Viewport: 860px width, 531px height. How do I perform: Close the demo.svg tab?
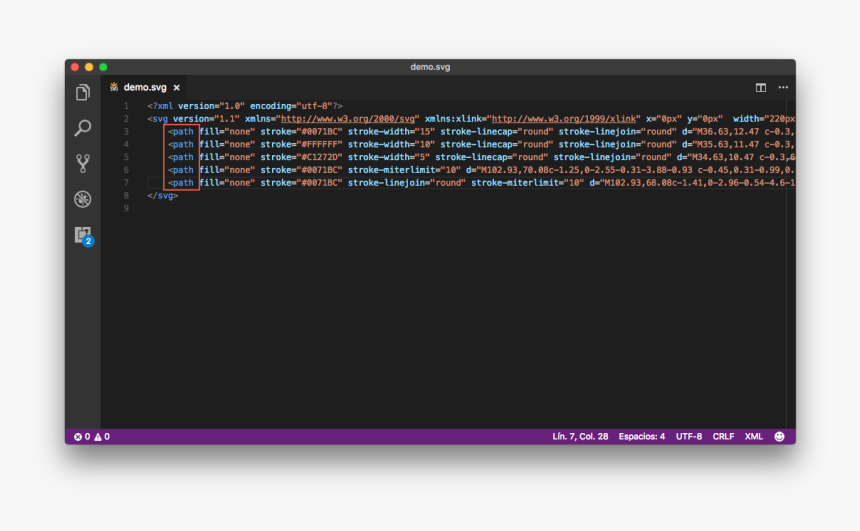pyautogui.click(x=177, y=88)
